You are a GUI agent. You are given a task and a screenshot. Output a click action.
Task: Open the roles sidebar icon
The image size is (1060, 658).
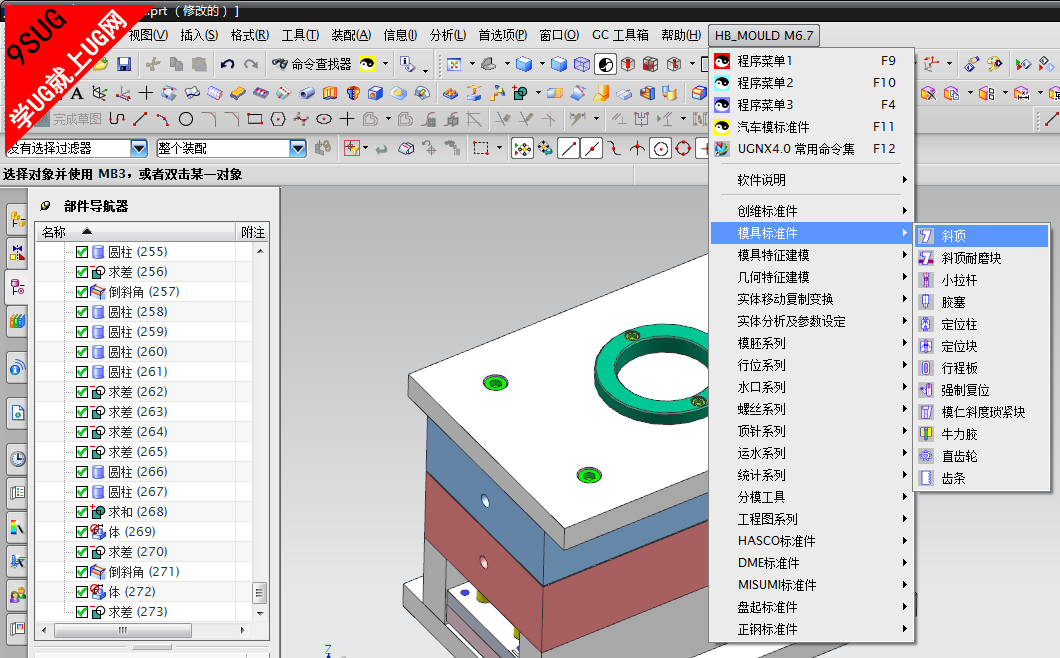click(x=18, y=595)
